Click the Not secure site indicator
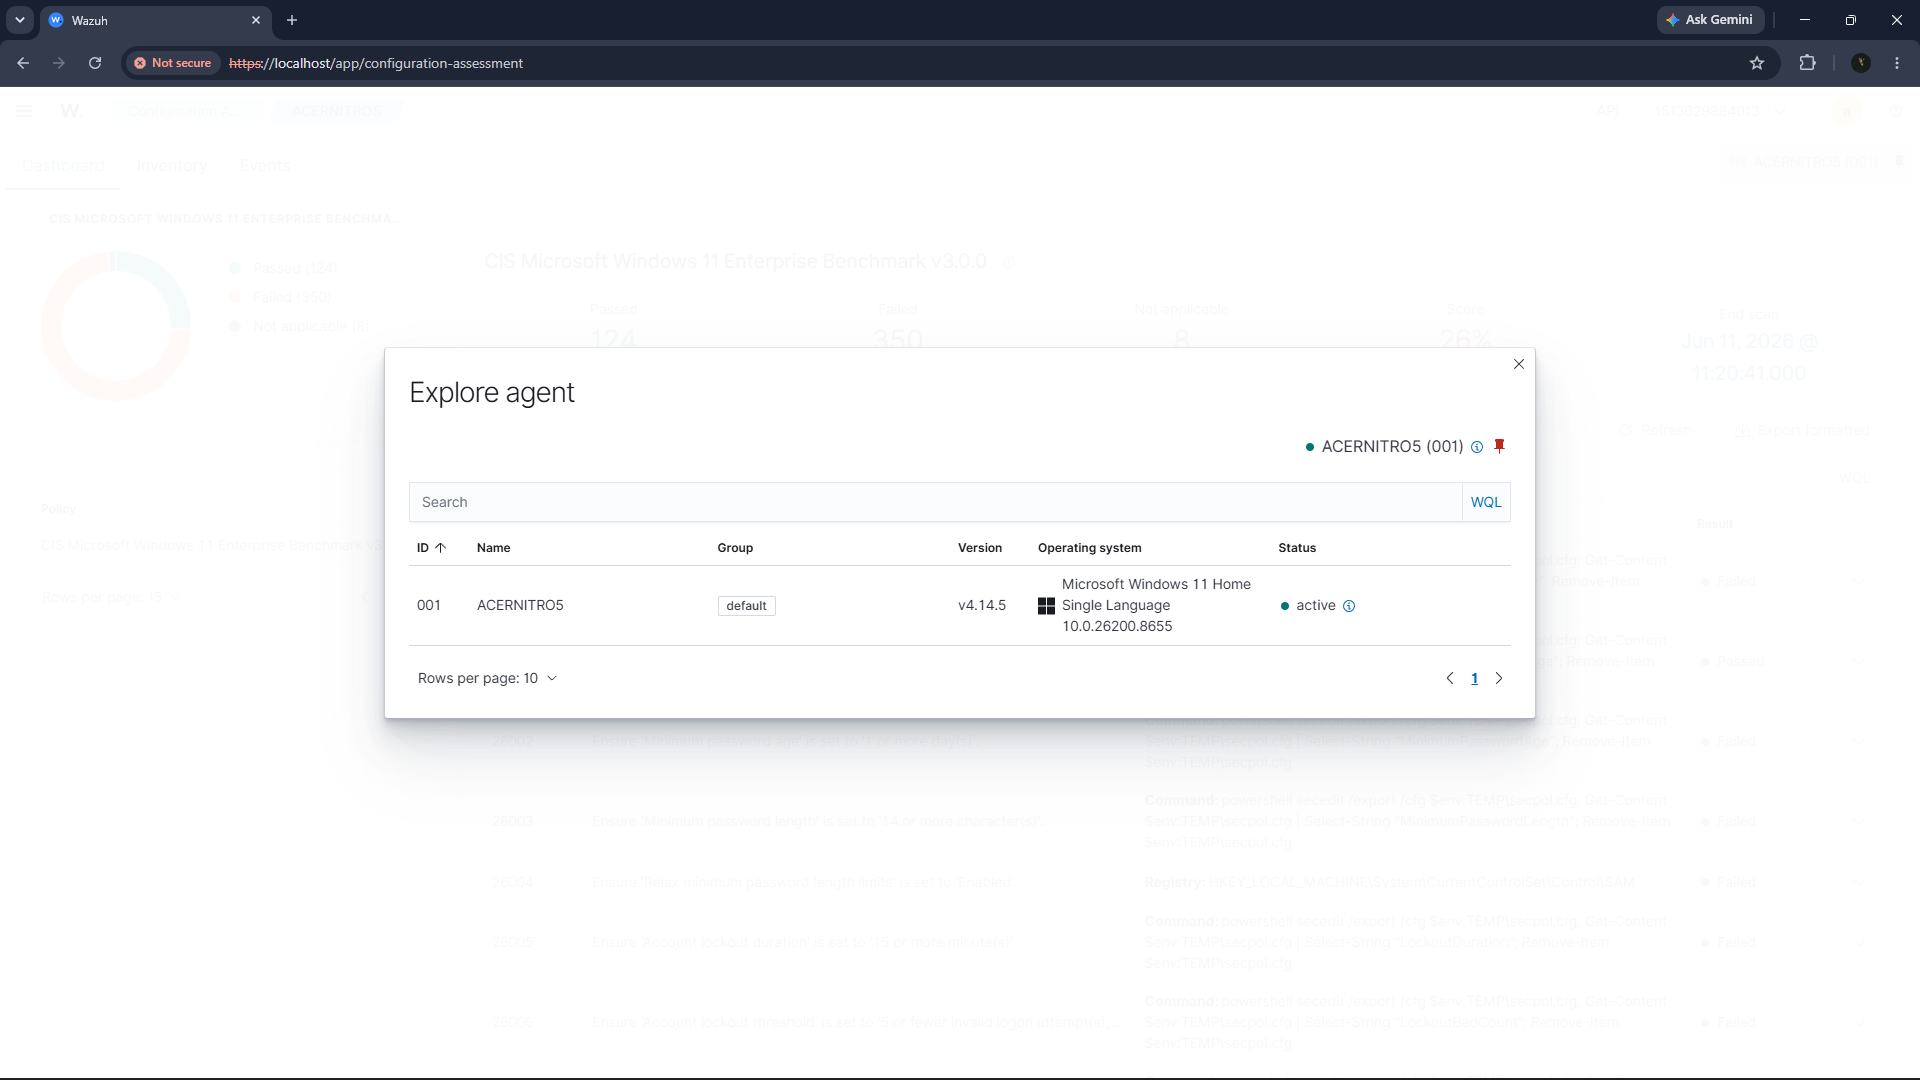 tap(173, 63)
